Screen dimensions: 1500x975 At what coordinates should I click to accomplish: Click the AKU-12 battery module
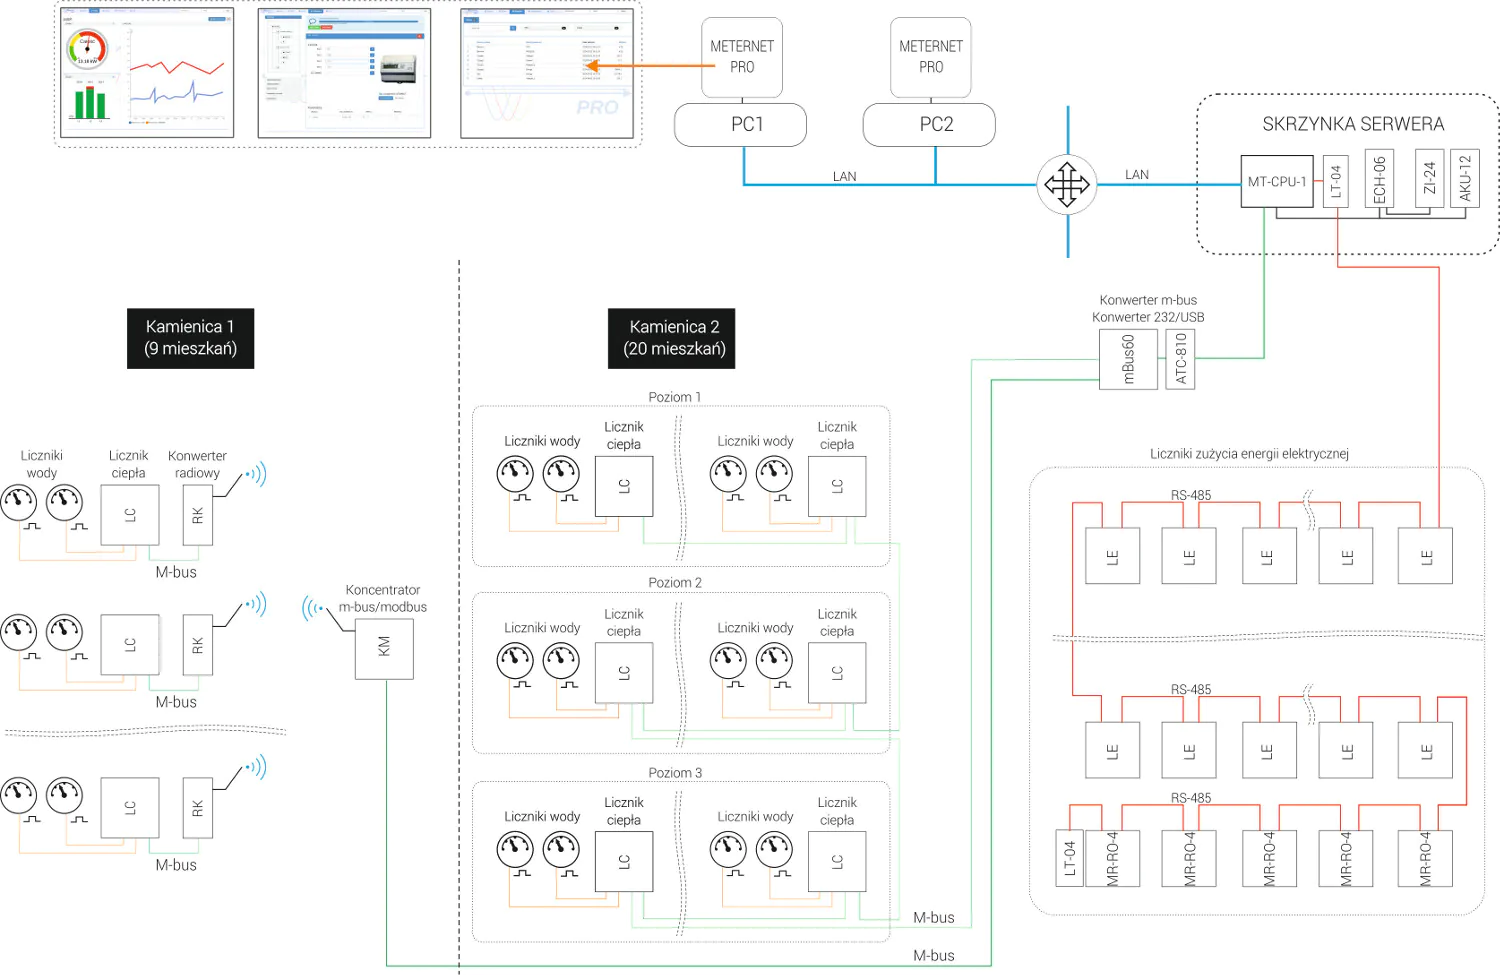pos(1466,180)
